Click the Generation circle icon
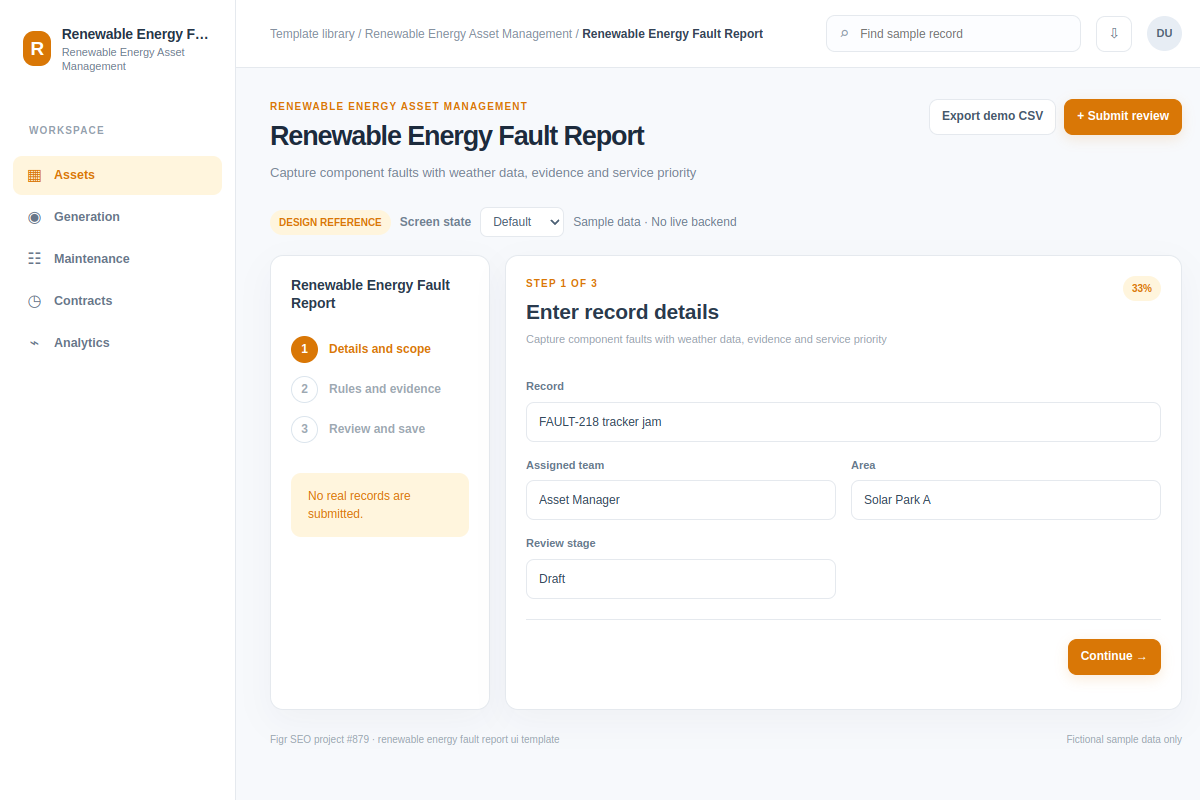 click(34, 217)
